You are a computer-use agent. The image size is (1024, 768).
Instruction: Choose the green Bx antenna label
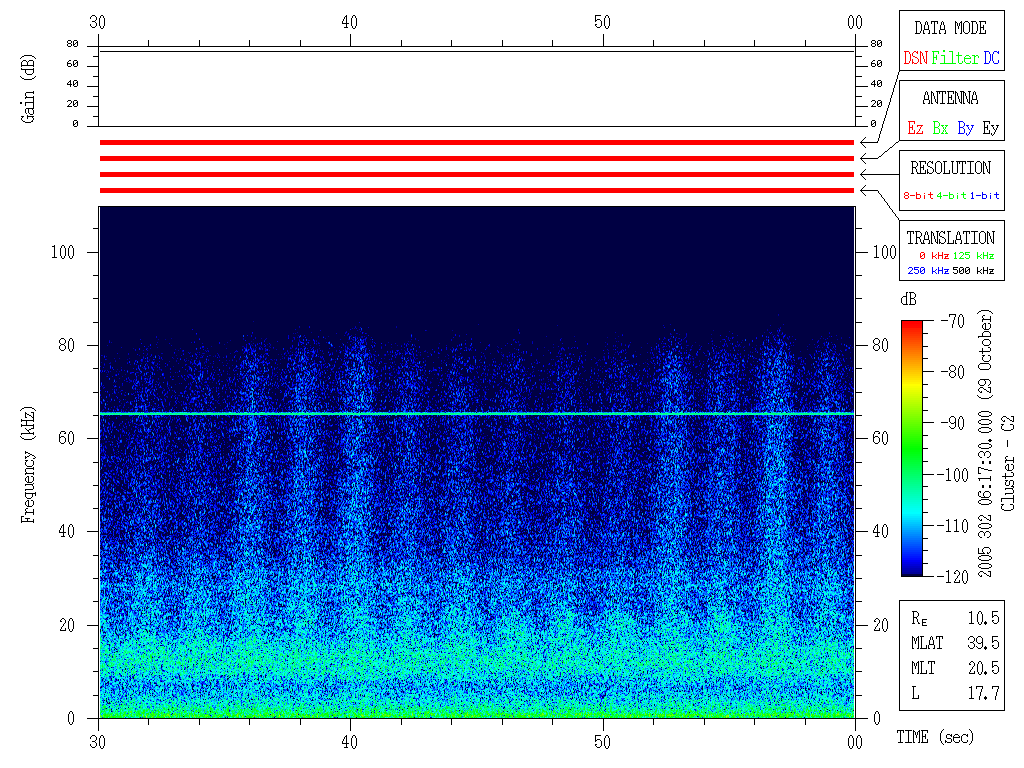tap(940, 129)
